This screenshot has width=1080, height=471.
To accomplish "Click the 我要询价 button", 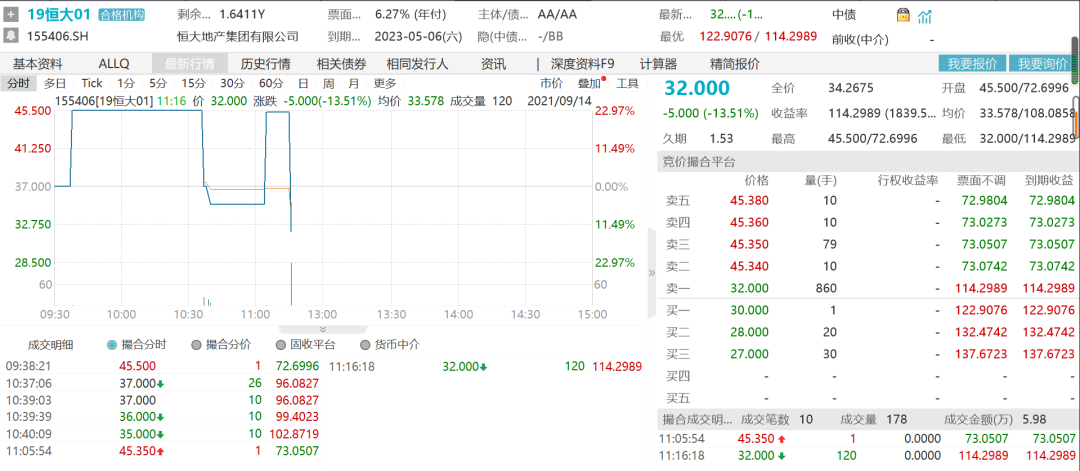I will click(x=1042, y=64).
